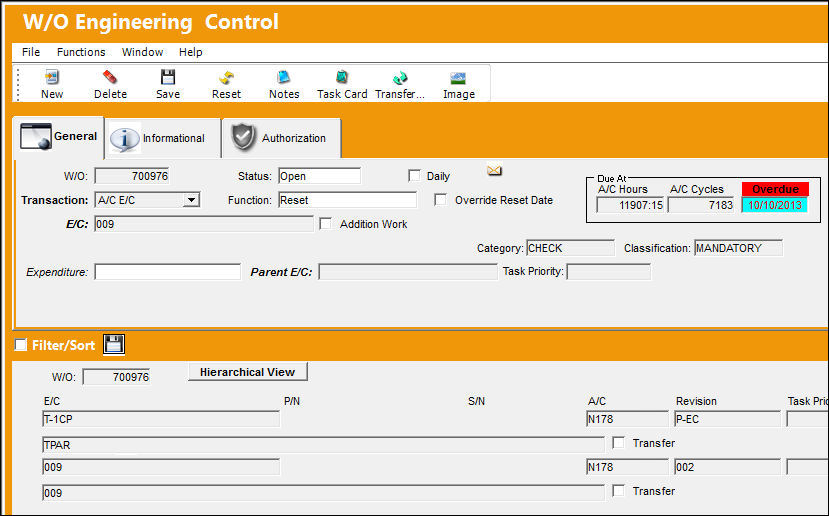The image size is (829, 516).
Task: Open the Help menu
Action: [x=190, y=52]
